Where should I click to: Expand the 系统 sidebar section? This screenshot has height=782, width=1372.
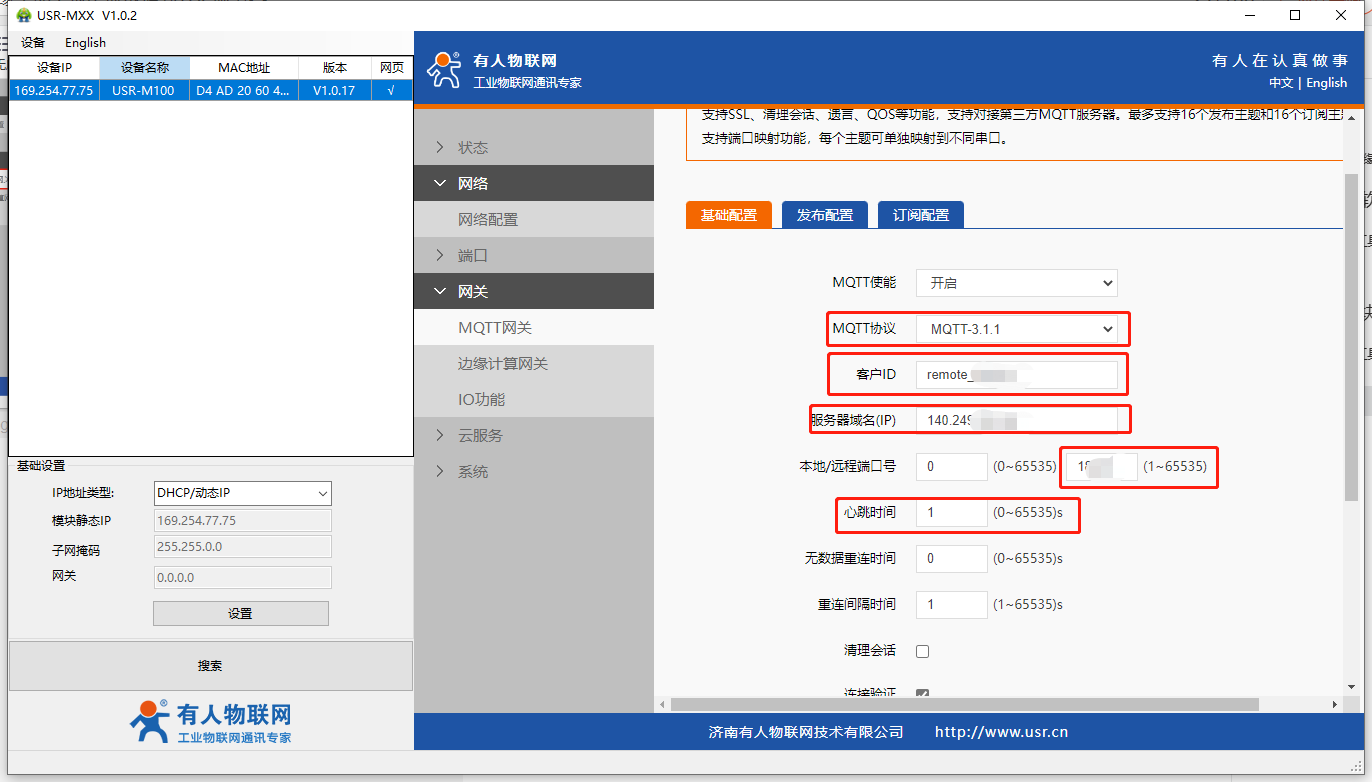tap(534, 472)
